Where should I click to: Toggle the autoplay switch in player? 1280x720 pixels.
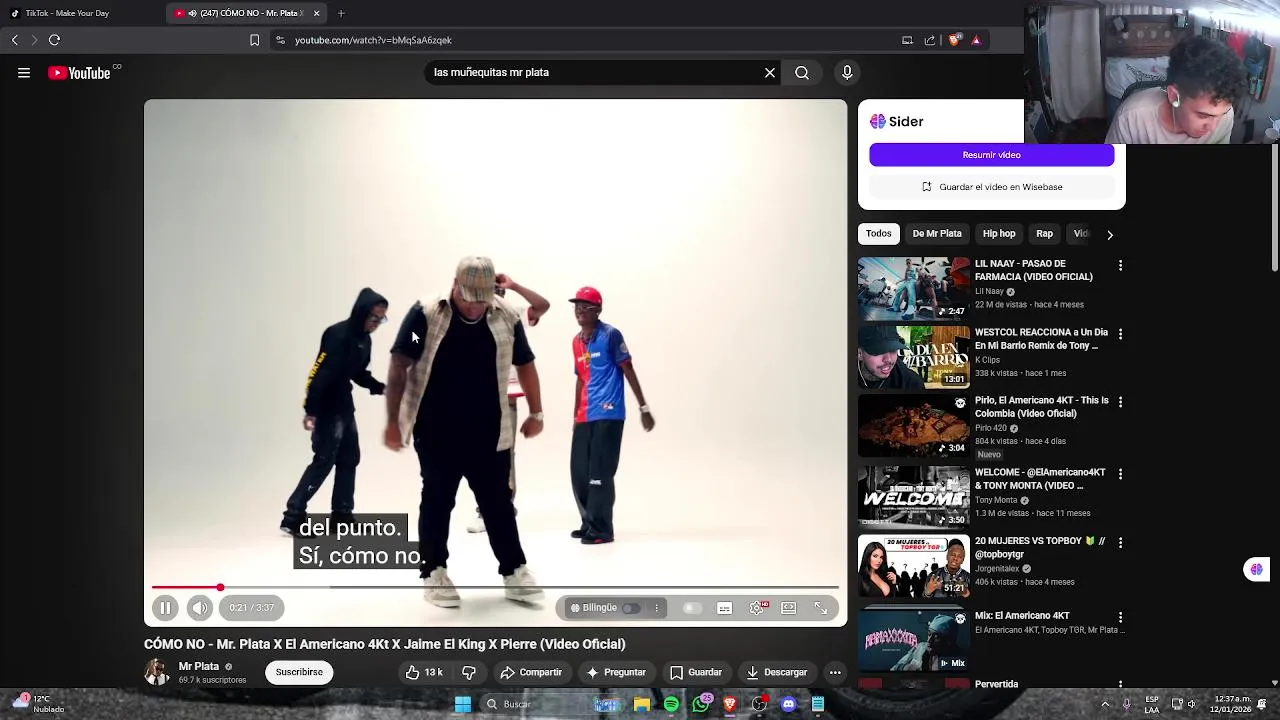tap(691, 608)
